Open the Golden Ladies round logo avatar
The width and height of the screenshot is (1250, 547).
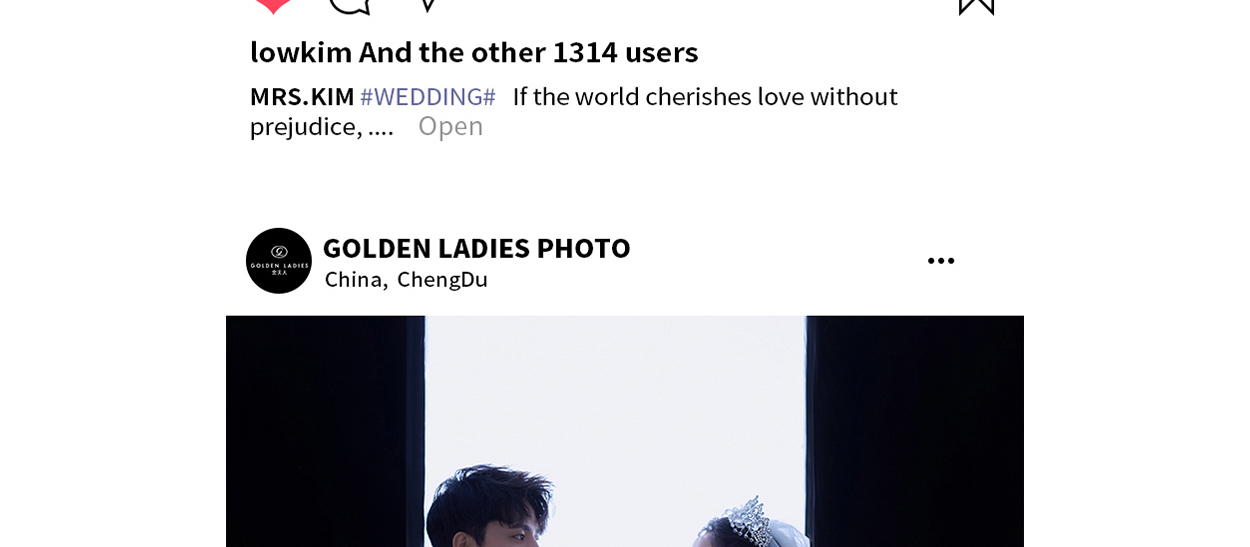pos(279,261)
